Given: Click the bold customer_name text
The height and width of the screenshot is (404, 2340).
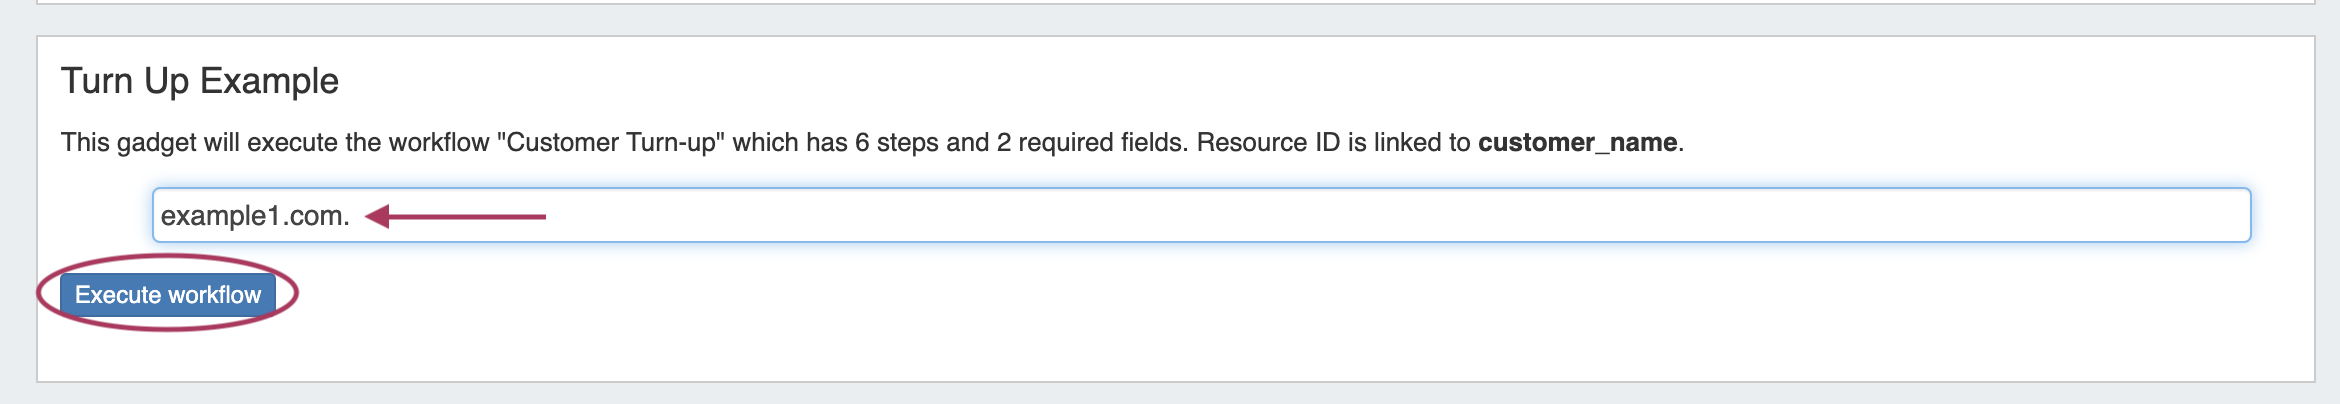Looking at the screenshot, I should [1577, 142].
